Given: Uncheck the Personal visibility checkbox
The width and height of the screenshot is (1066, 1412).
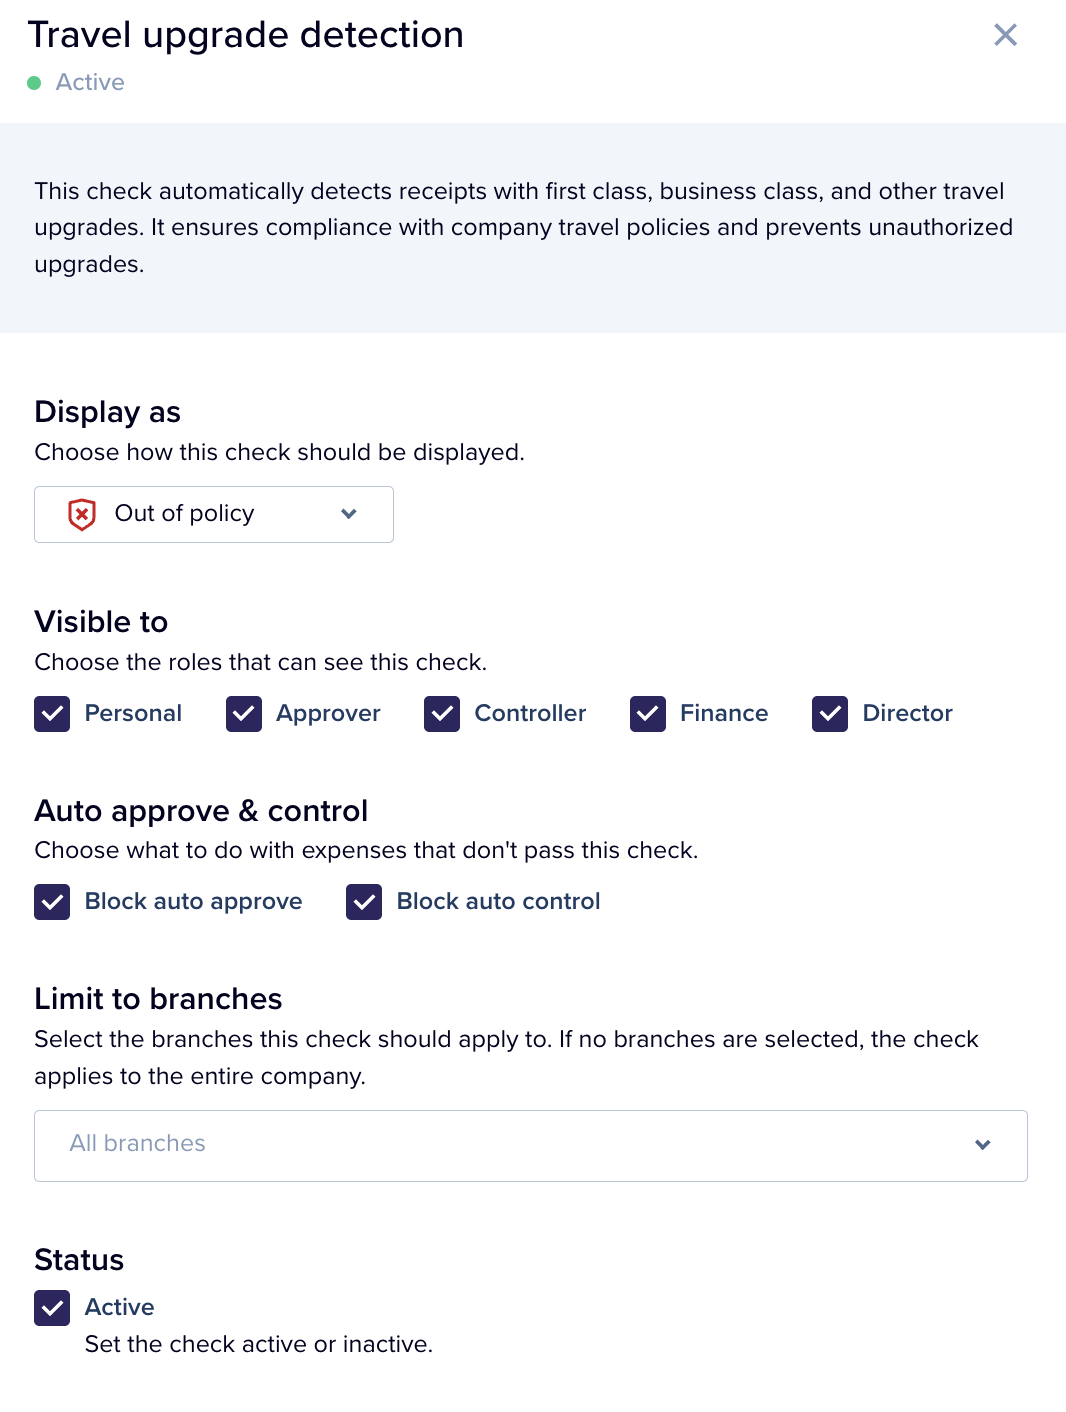Looking at the screenshot, I should (x=51, y=714).
